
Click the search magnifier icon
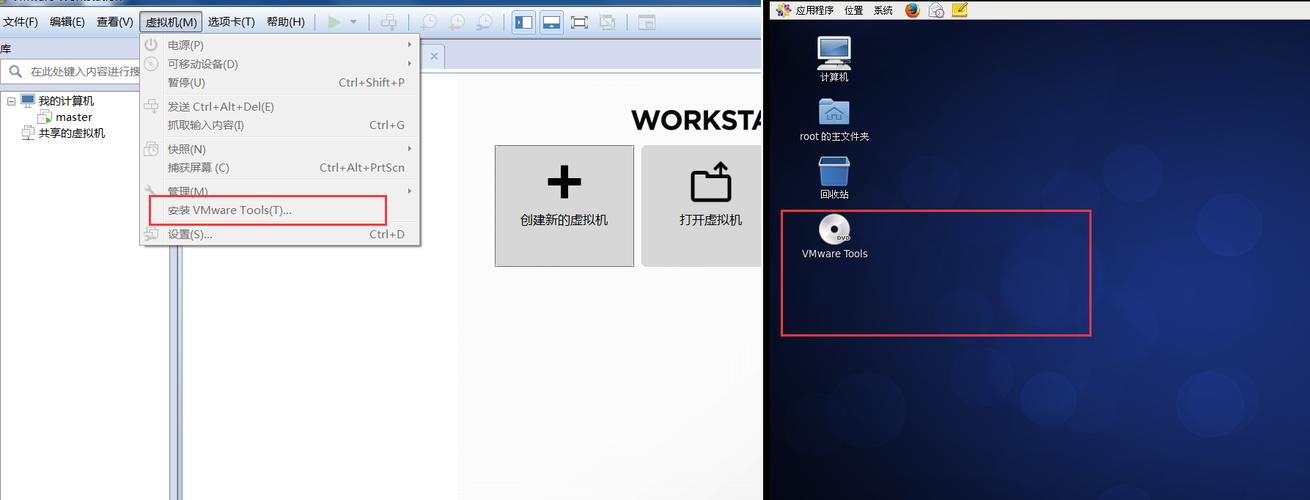(x=15, y=72)
